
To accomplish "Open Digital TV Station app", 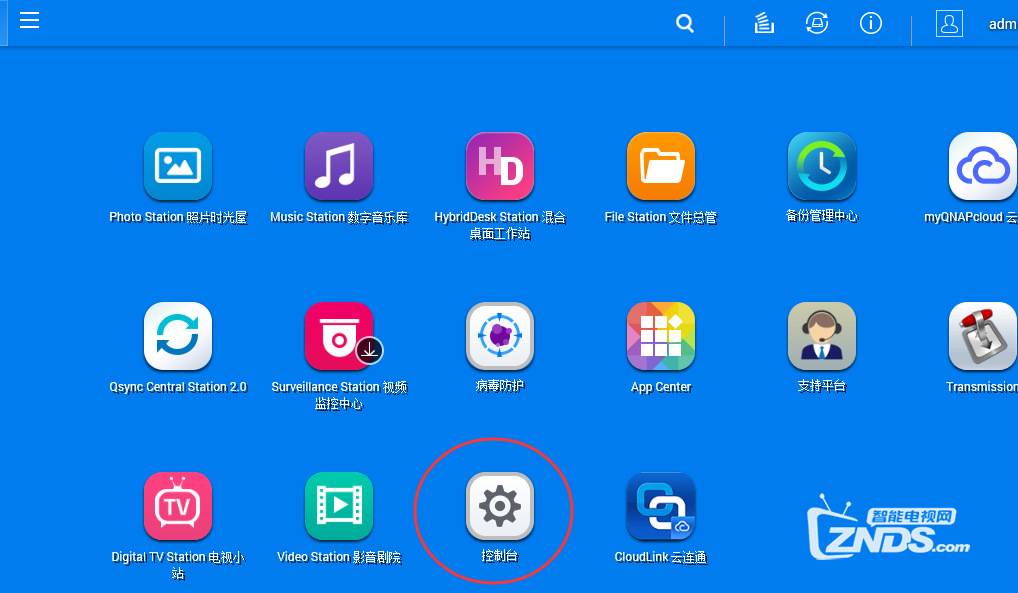I will click(178, 507).
